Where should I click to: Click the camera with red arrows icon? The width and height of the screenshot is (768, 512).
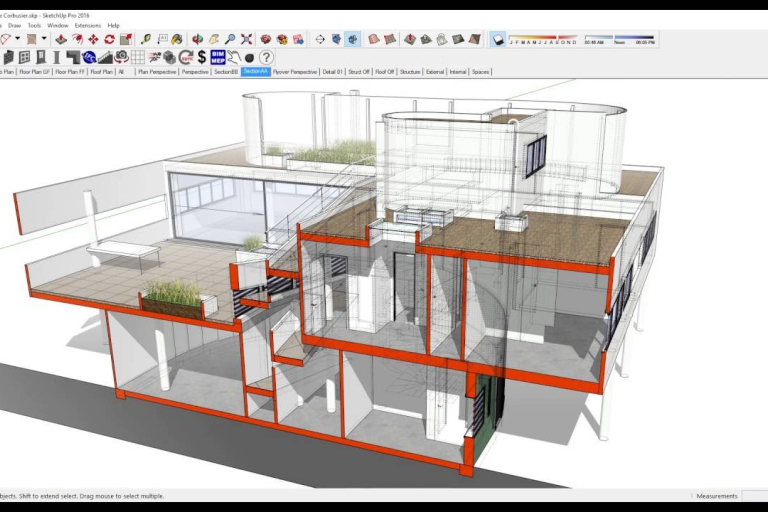(x=121, y=57)
